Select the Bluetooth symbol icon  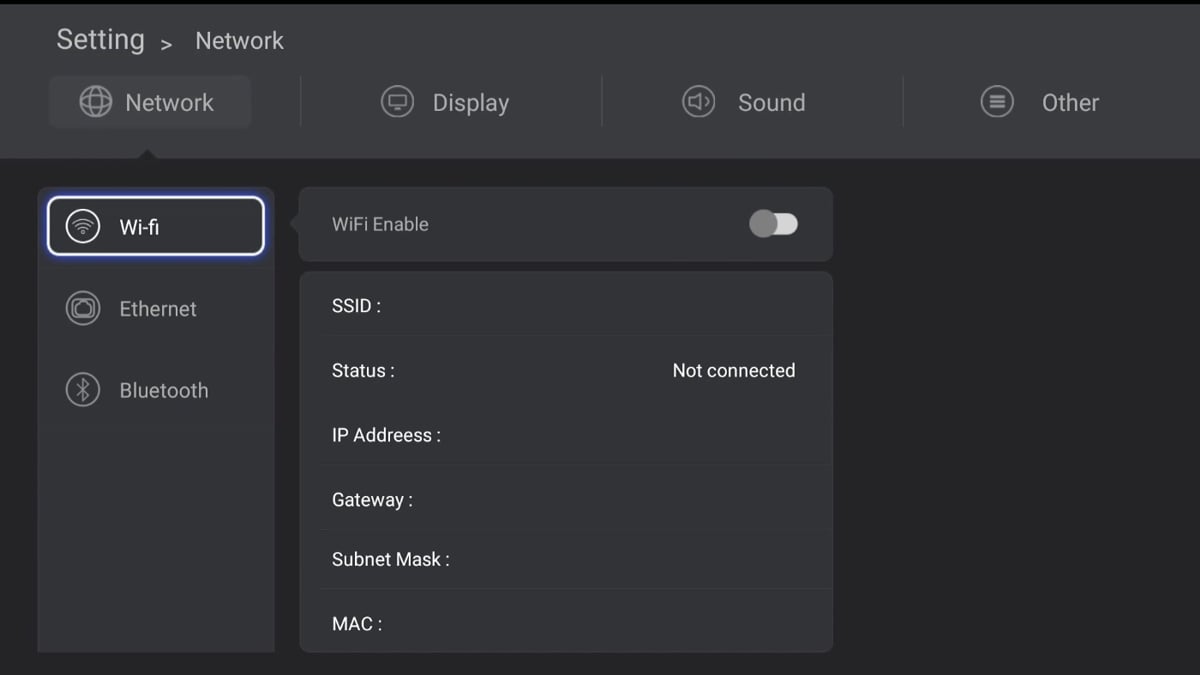(x=83, y=390)
